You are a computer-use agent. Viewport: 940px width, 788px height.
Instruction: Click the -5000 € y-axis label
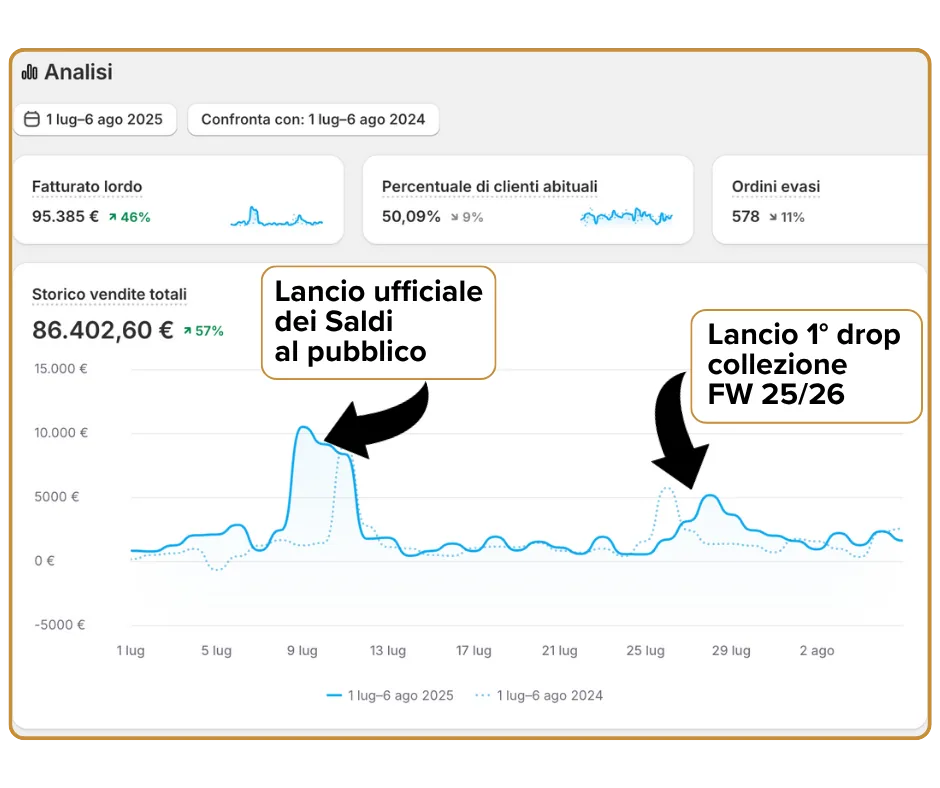point(59,625)
